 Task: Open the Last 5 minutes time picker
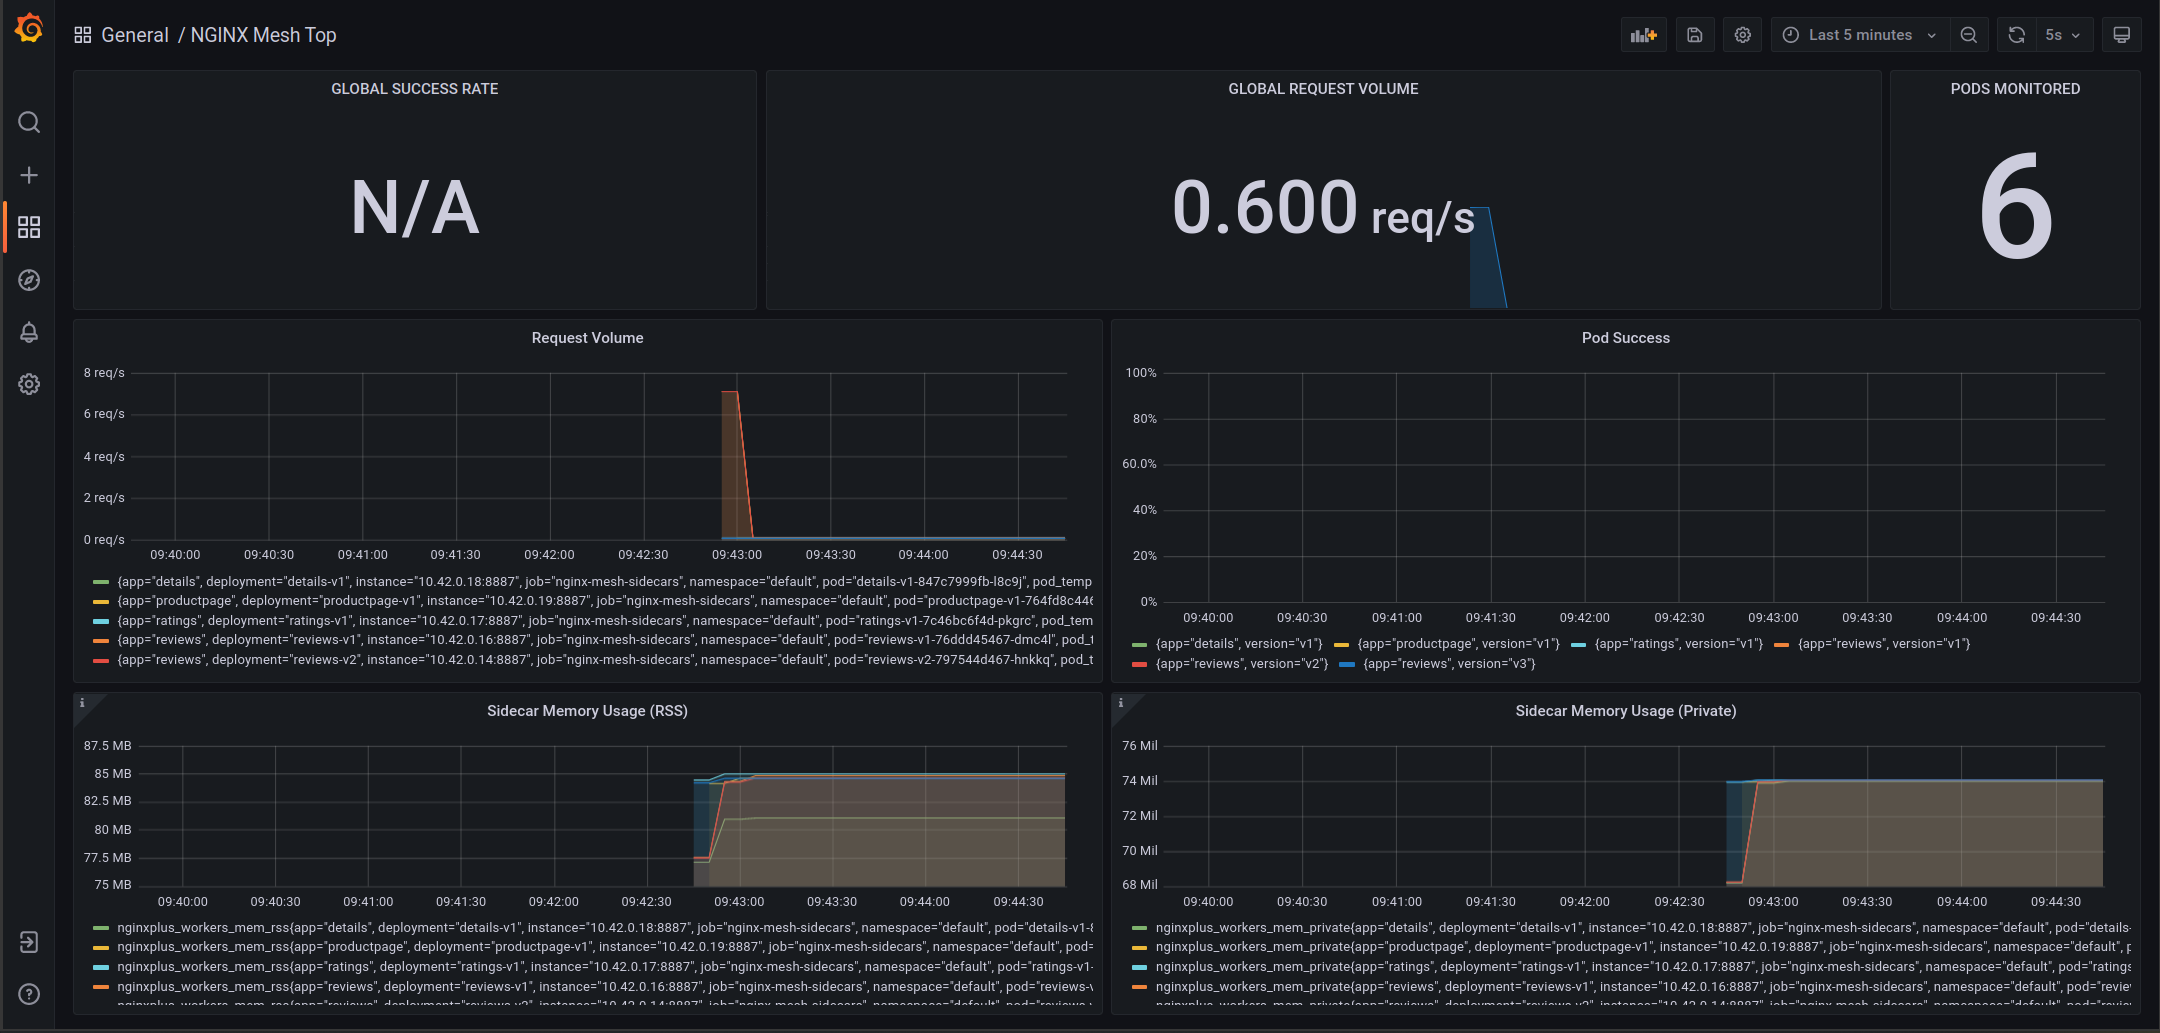pos(1860,35)
